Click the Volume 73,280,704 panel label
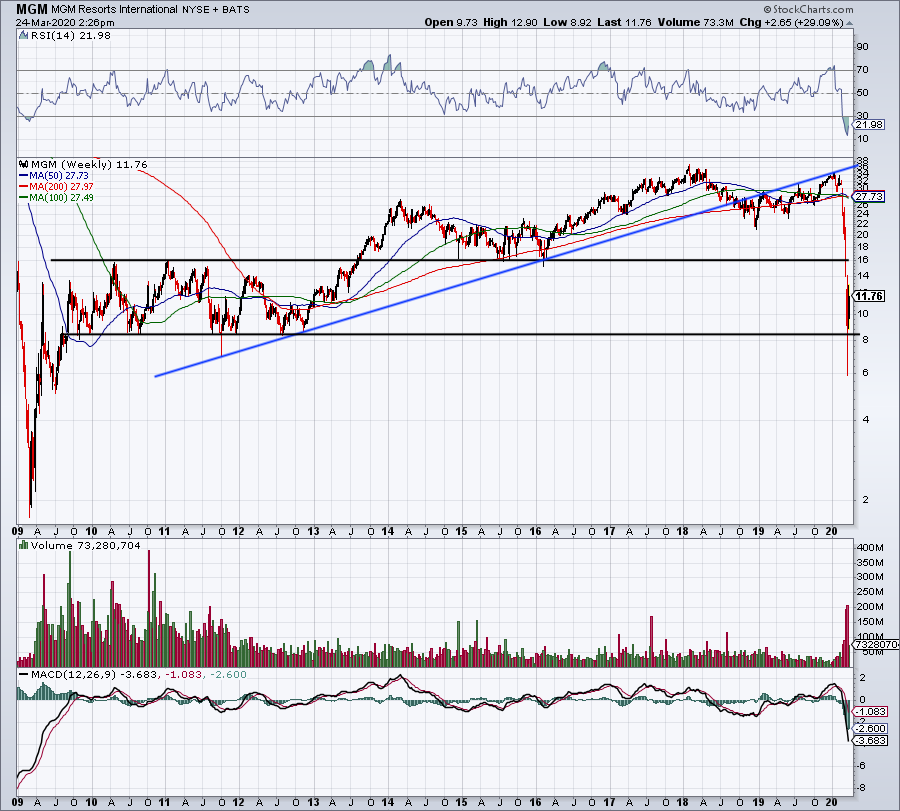The height and width of the screenshot is (811, 900). [86, 546]
